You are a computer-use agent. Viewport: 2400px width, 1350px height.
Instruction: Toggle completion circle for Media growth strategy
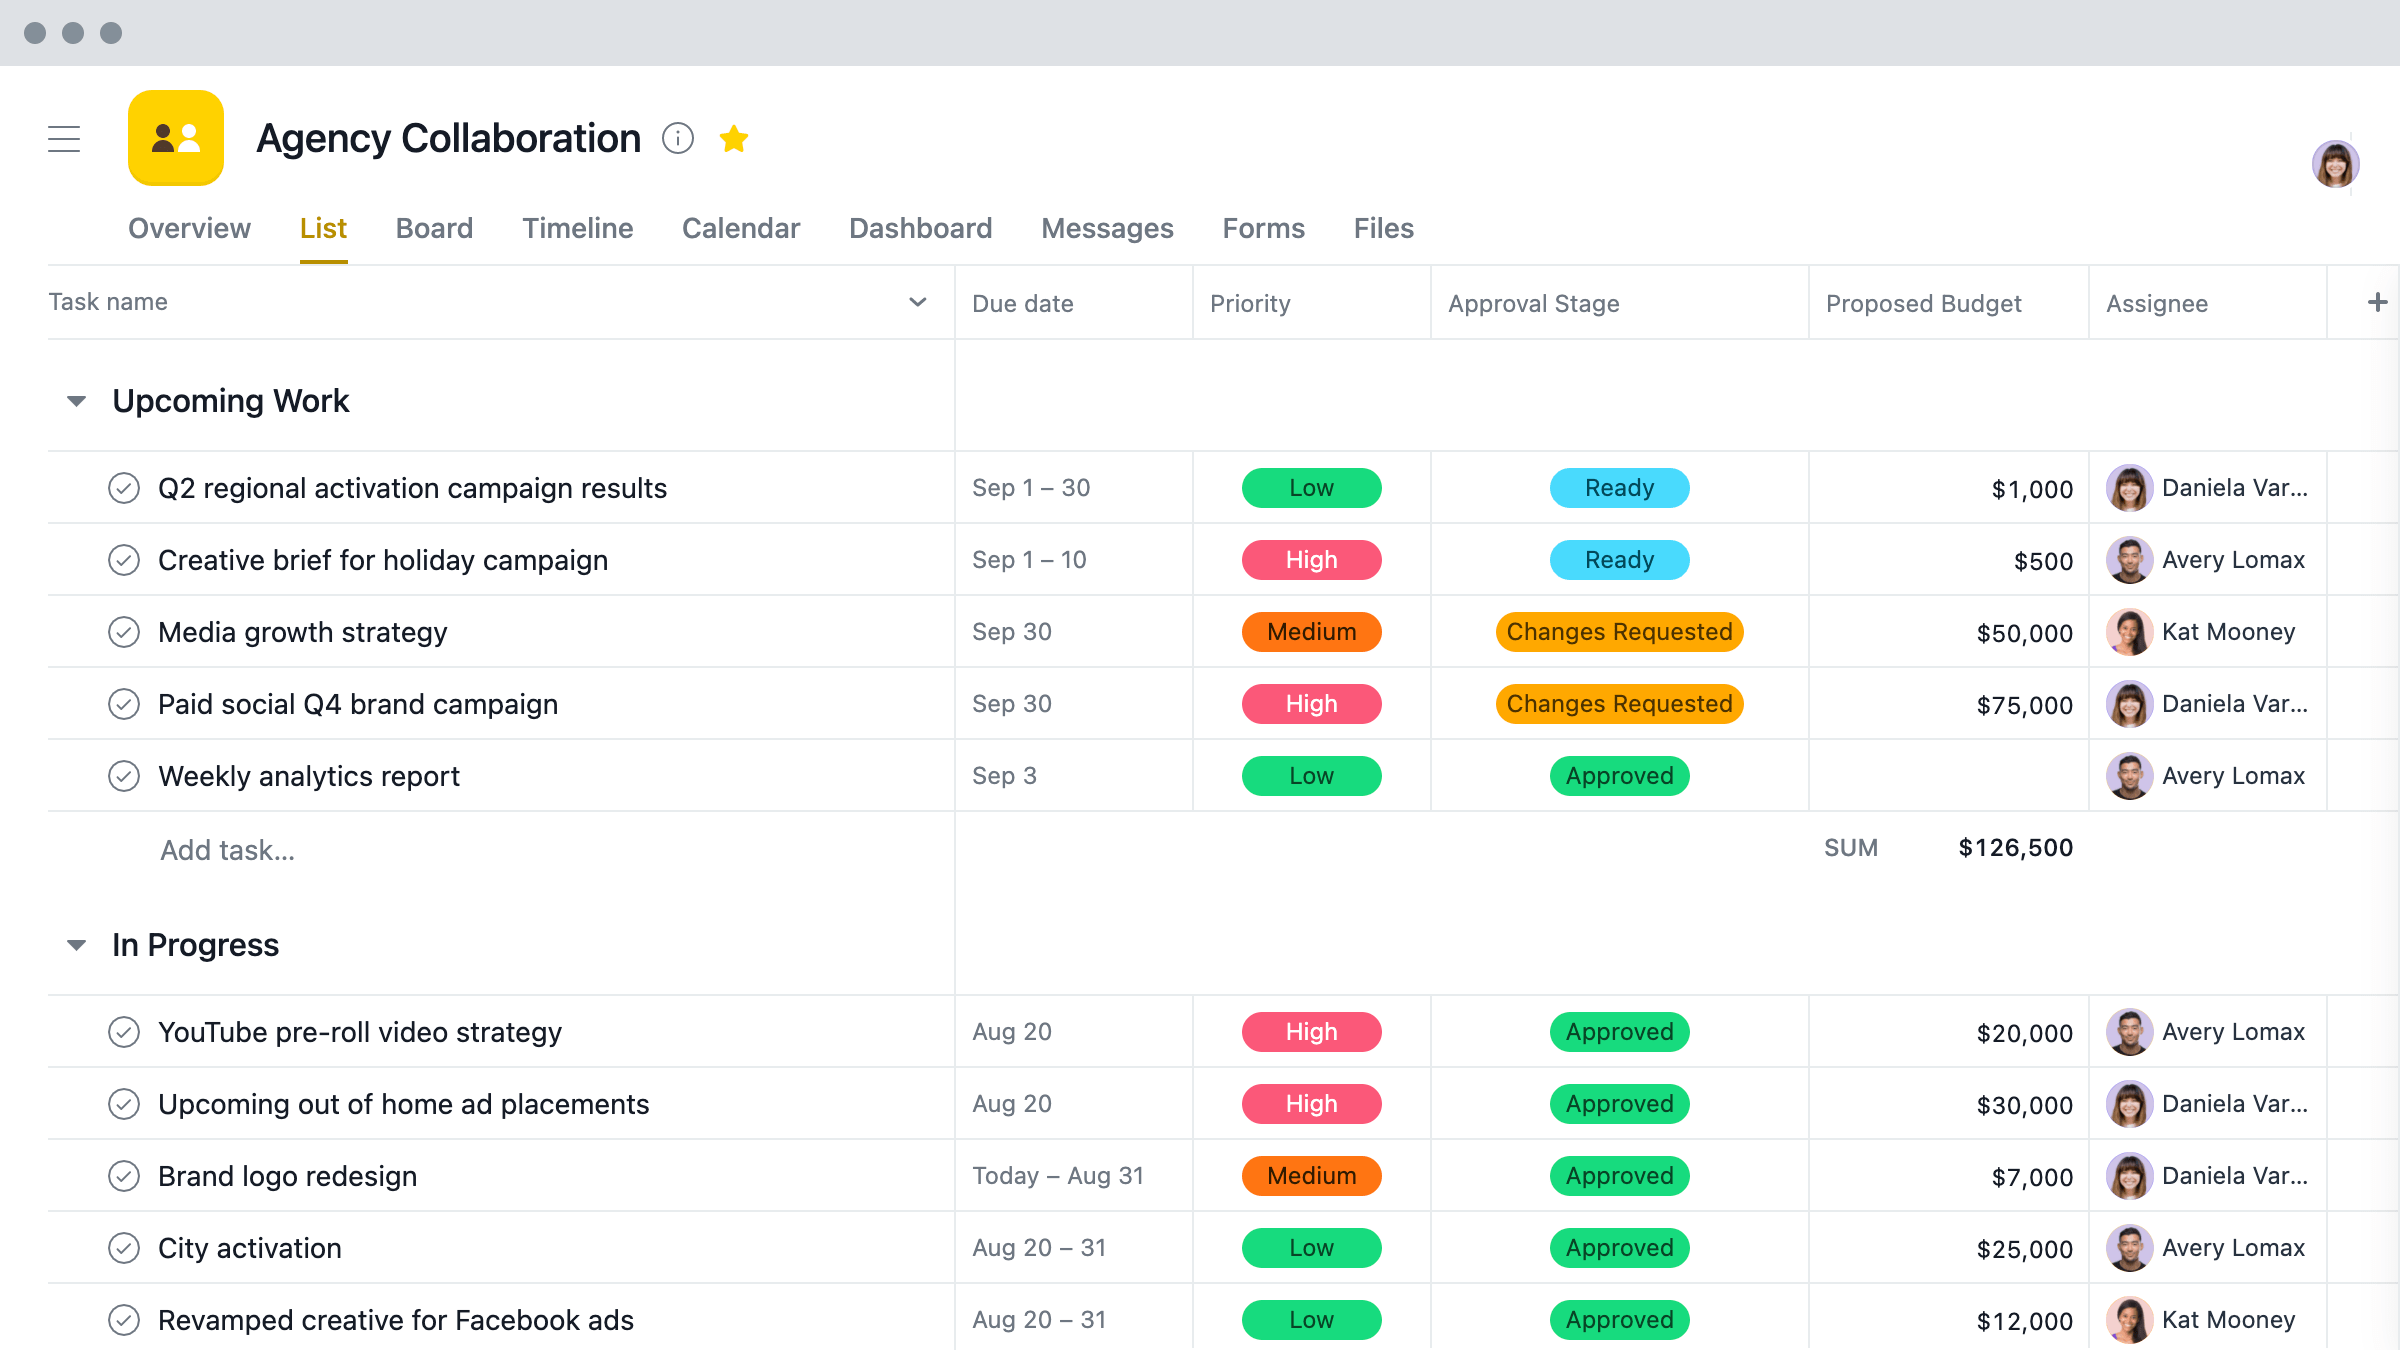pyautogui.click(x=125, y=630)
